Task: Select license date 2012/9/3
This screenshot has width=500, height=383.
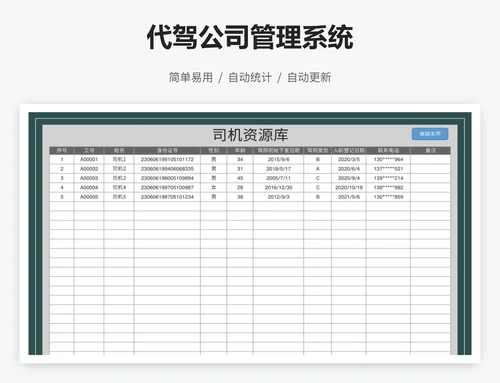Action: (x=279, y=197)
